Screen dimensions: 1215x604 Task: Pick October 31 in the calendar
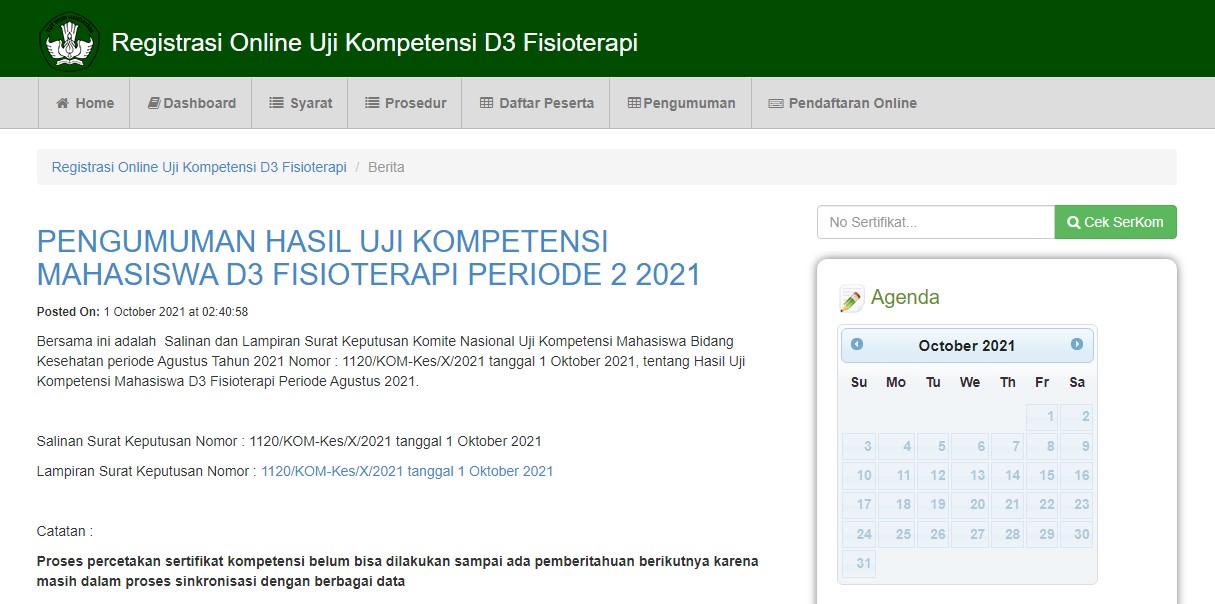859,563
